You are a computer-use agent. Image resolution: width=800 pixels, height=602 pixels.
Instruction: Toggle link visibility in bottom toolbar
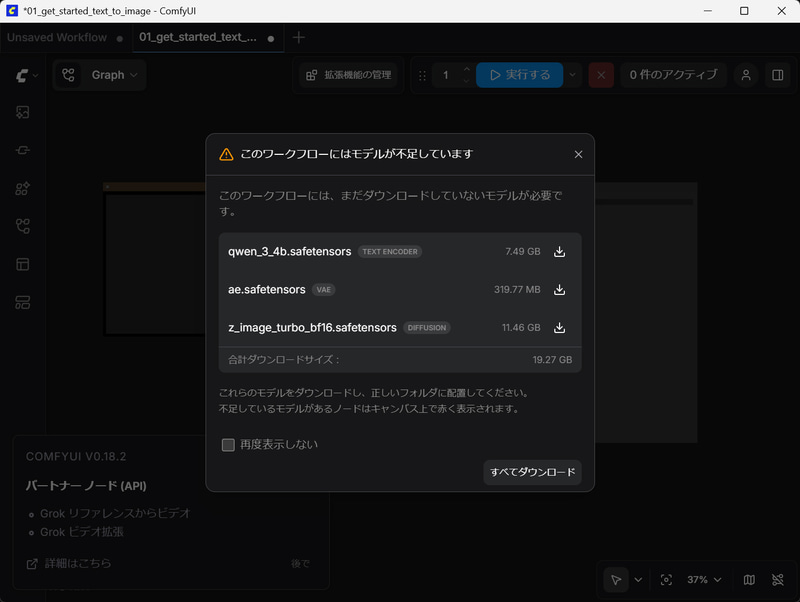click(x=778, y=580)
